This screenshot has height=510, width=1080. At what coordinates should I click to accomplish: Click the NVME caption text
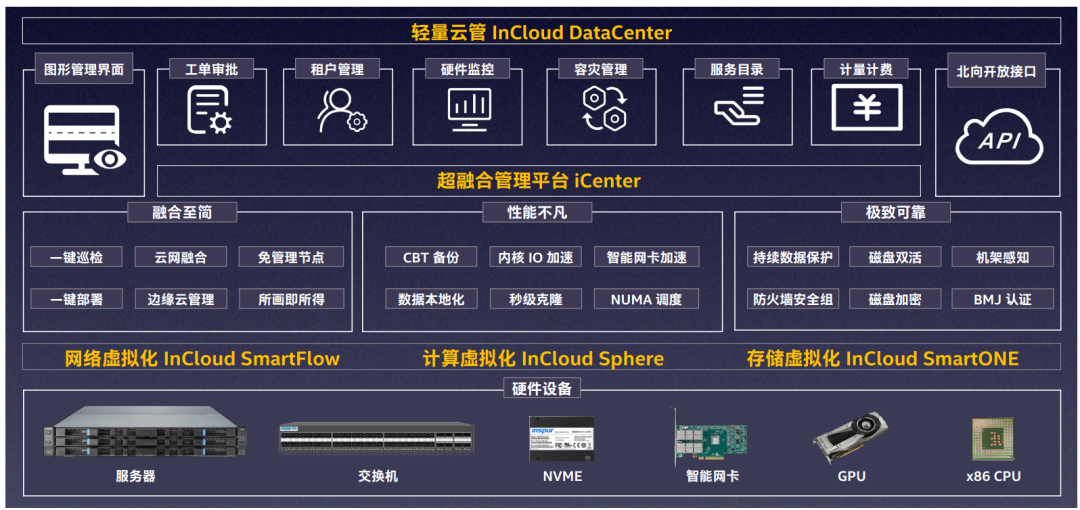tap(562, 476)
